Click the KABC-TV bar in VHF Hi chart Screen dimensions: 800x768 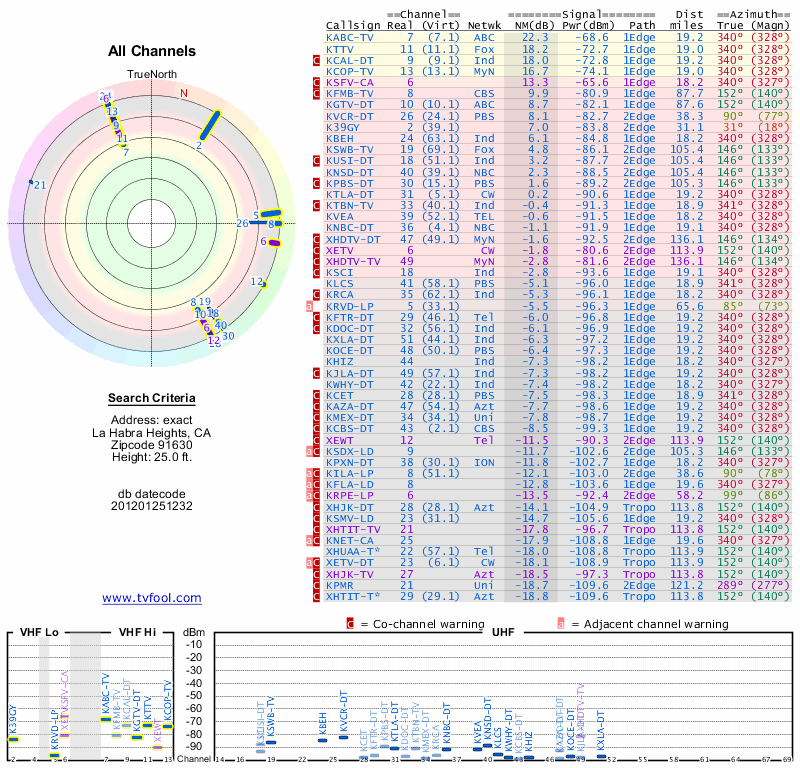(x=106, y=720)
